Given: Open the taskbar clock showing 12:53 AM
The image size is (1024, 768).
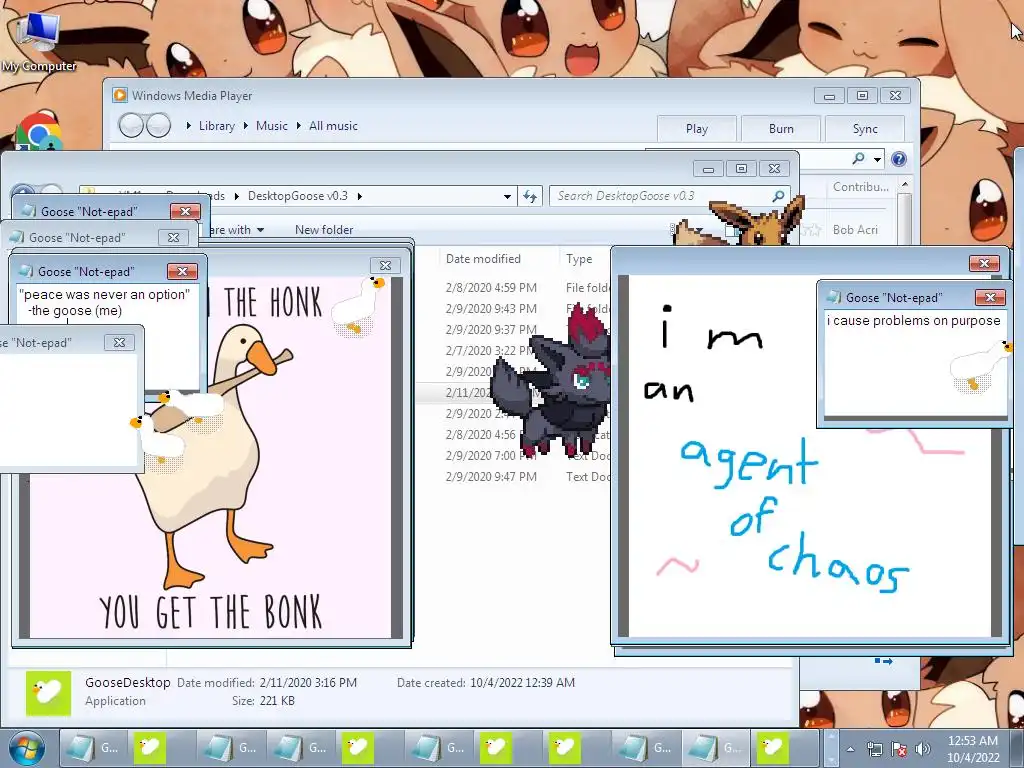Looking at the screenshot, I should (972, 749).
